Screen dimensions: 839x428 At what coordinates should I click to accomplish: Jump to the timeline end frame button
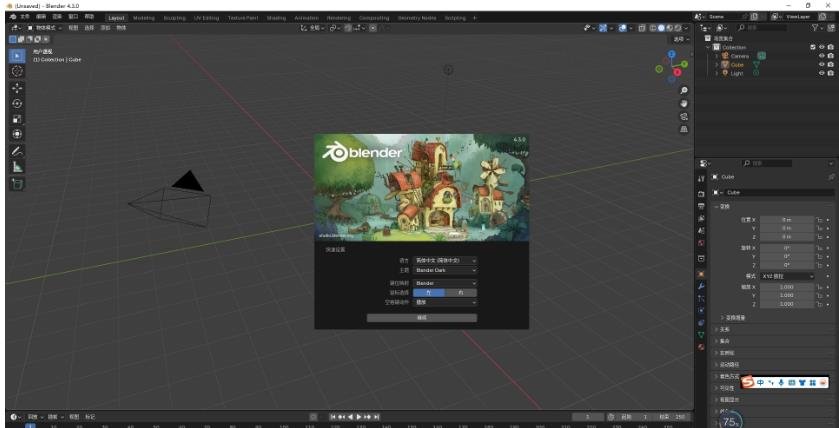click(377, 417)
